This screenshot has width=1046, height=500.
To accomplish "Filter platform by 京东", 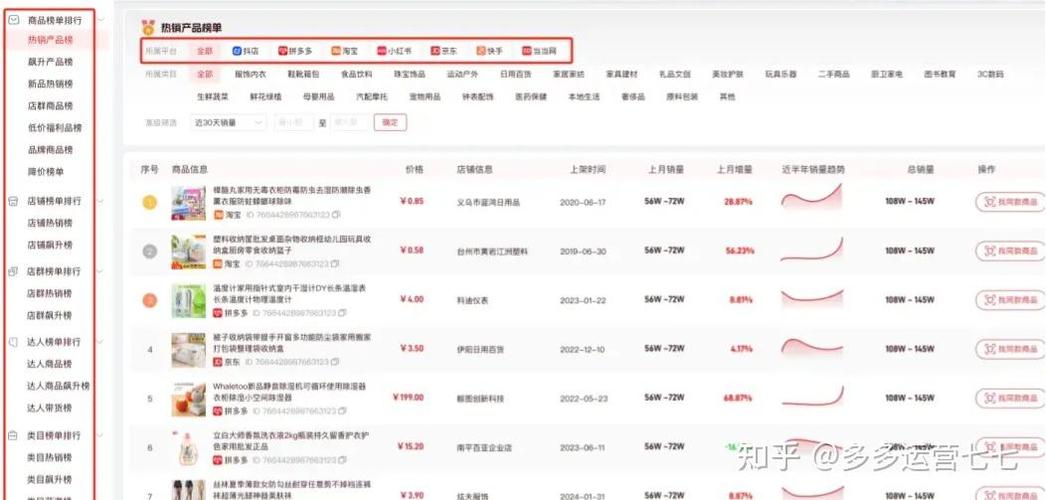I will click(444, 51).
